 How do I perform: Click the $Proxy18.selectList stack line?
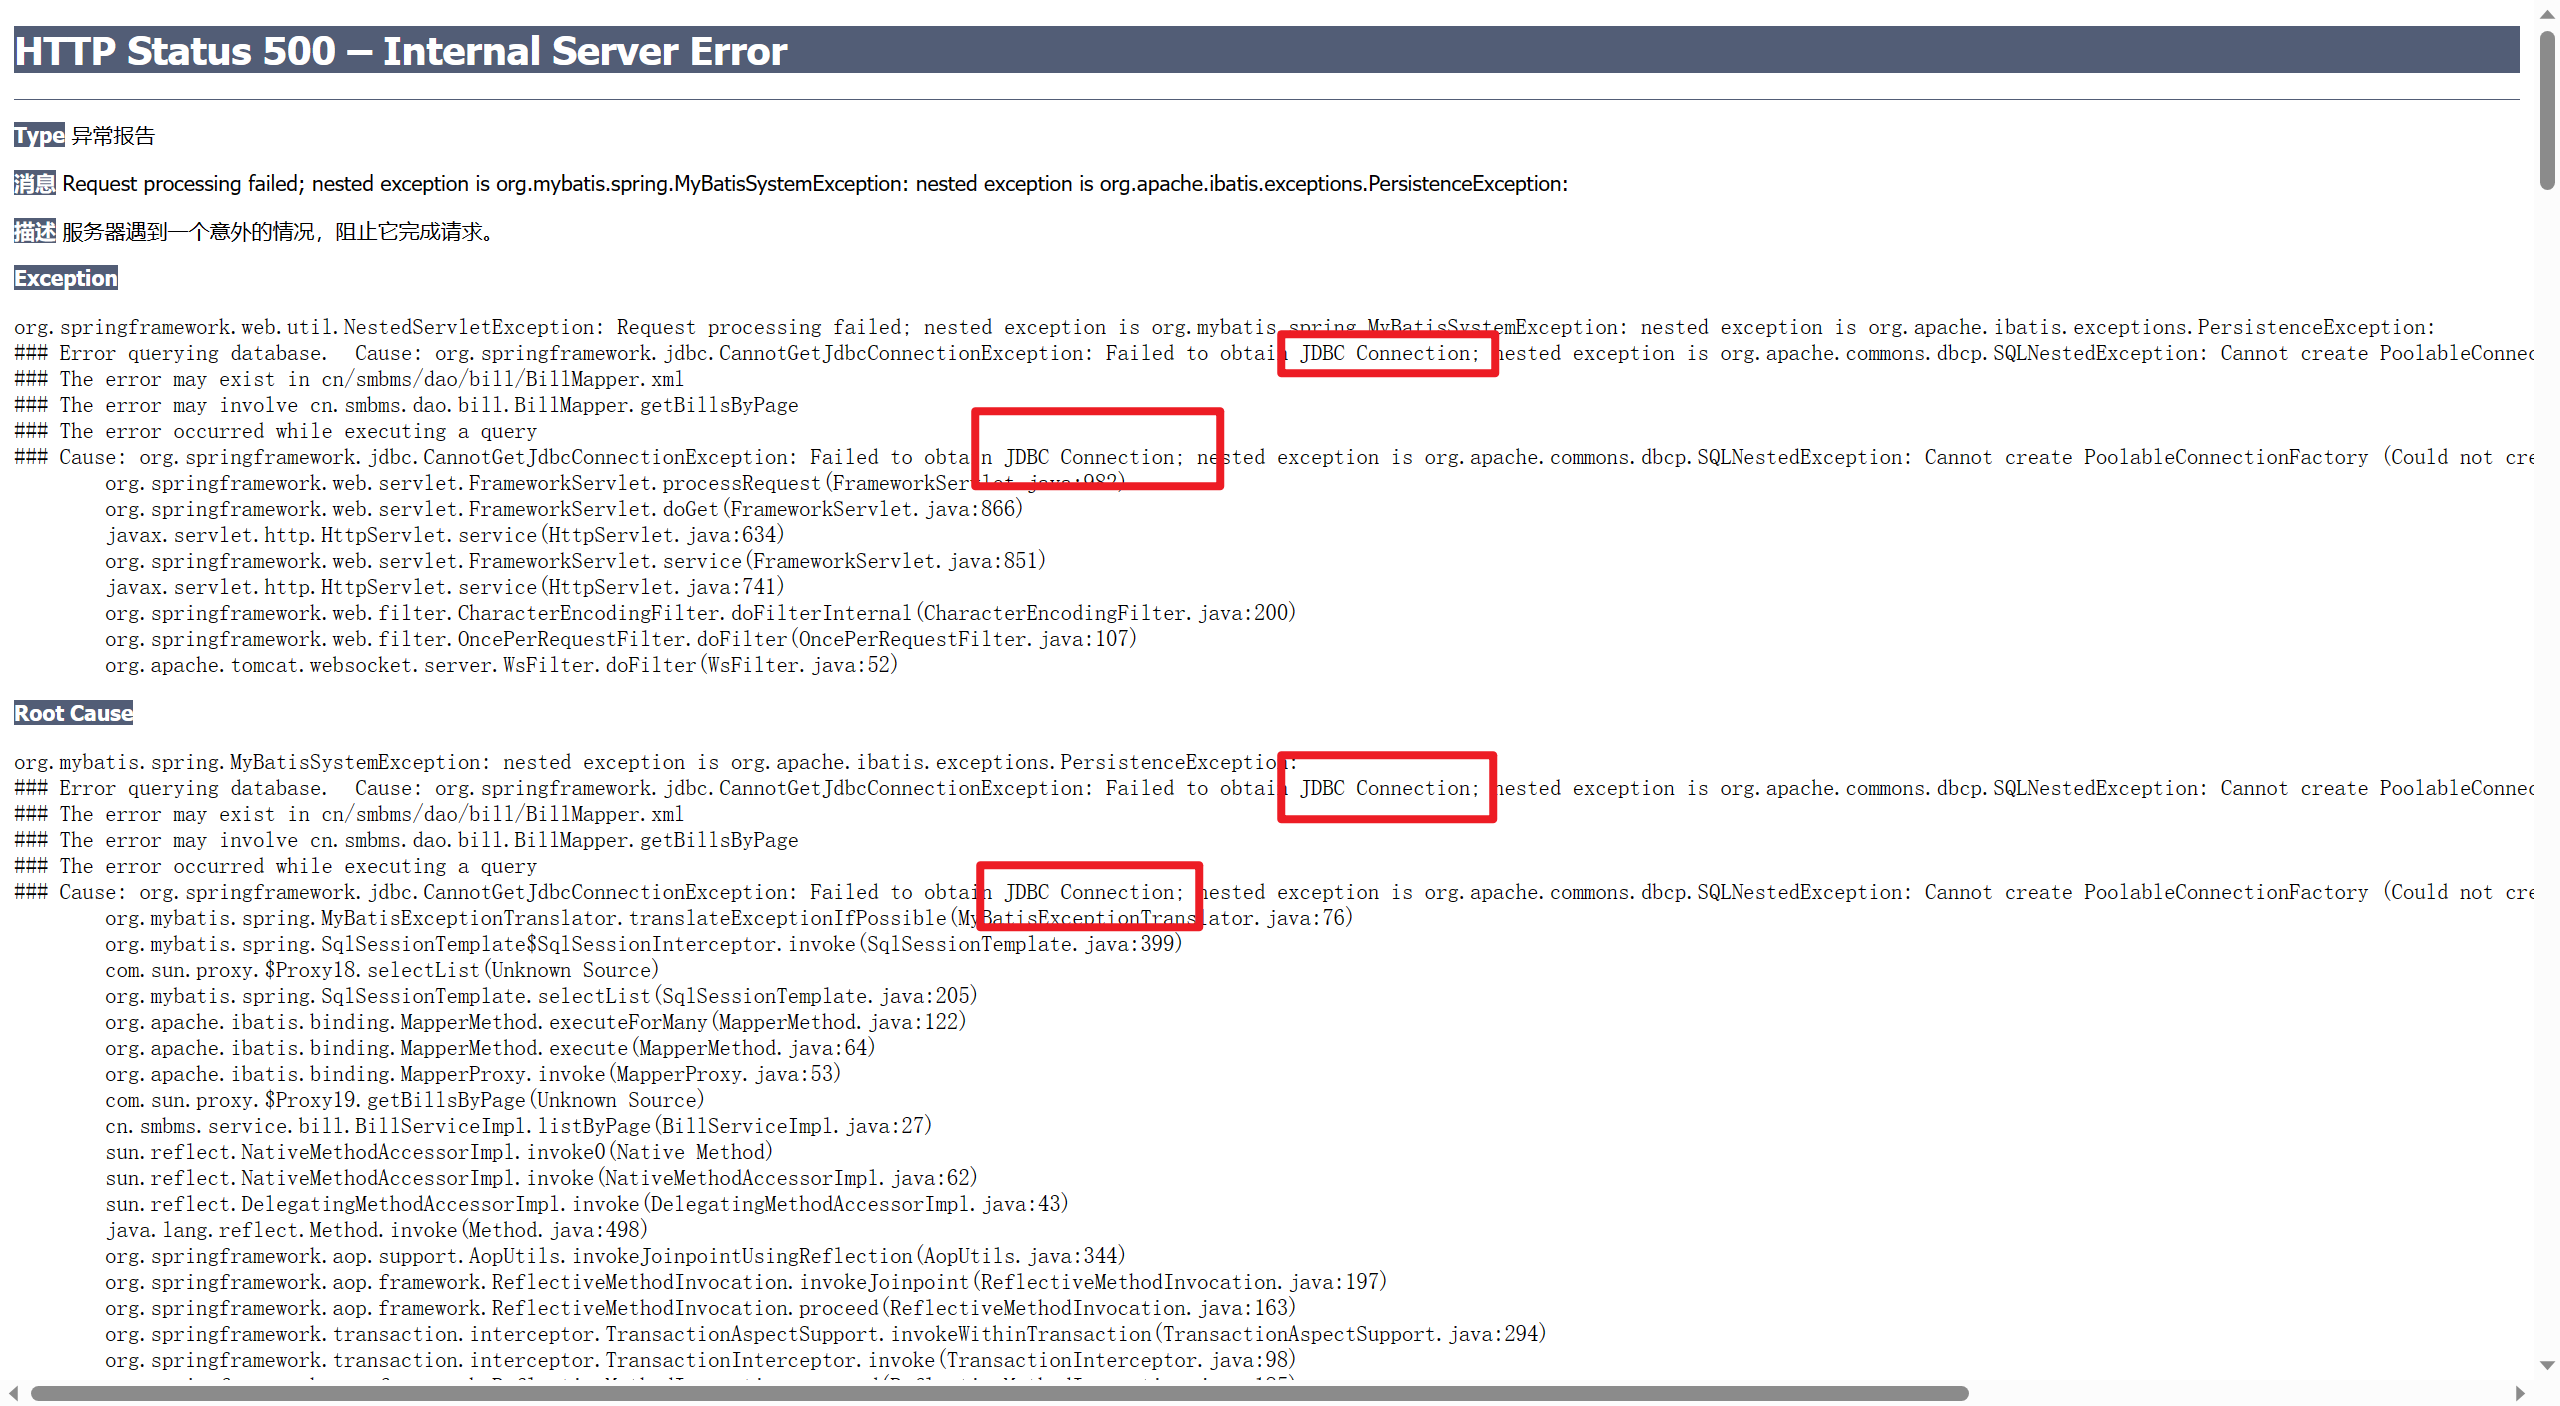382,970
